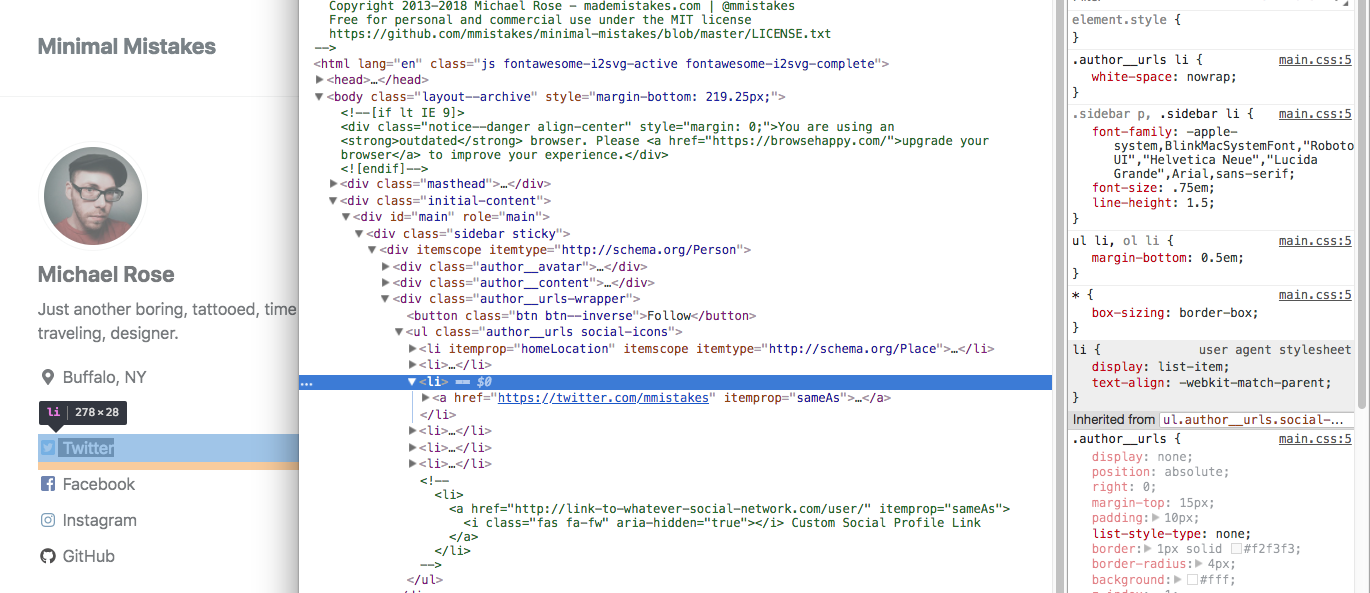Select the margin-bottom: 0.5em declaration

coord(1167,258)
